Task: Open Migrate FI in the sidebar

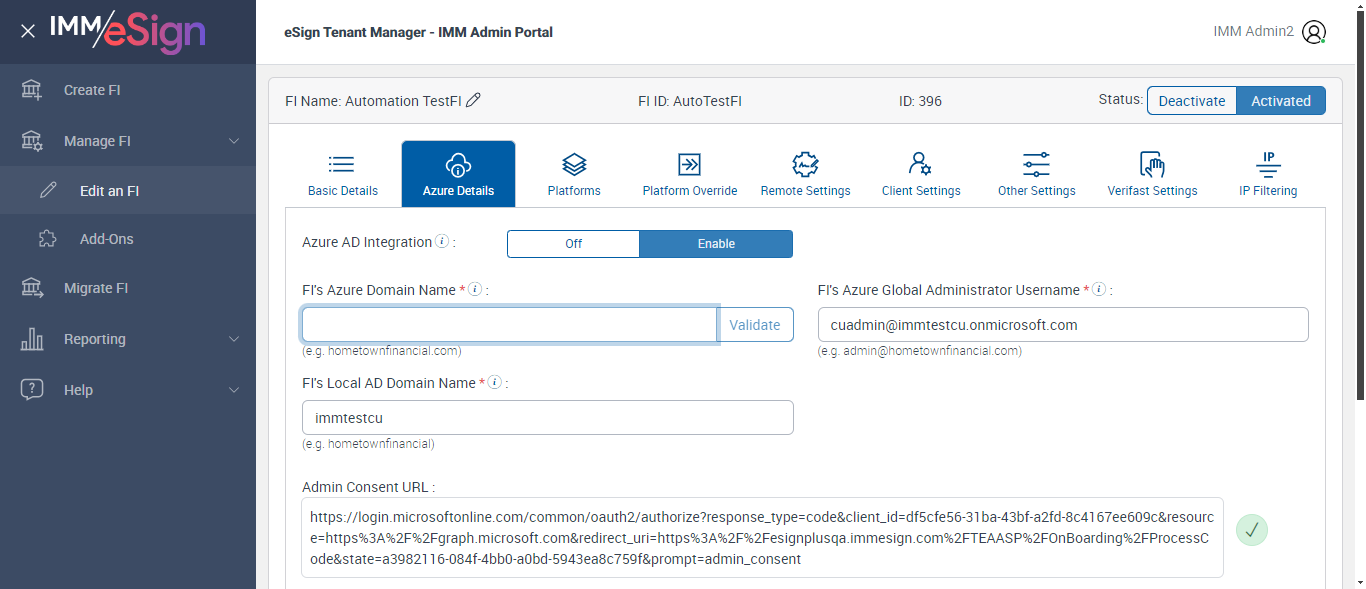Action: point(128,288)
